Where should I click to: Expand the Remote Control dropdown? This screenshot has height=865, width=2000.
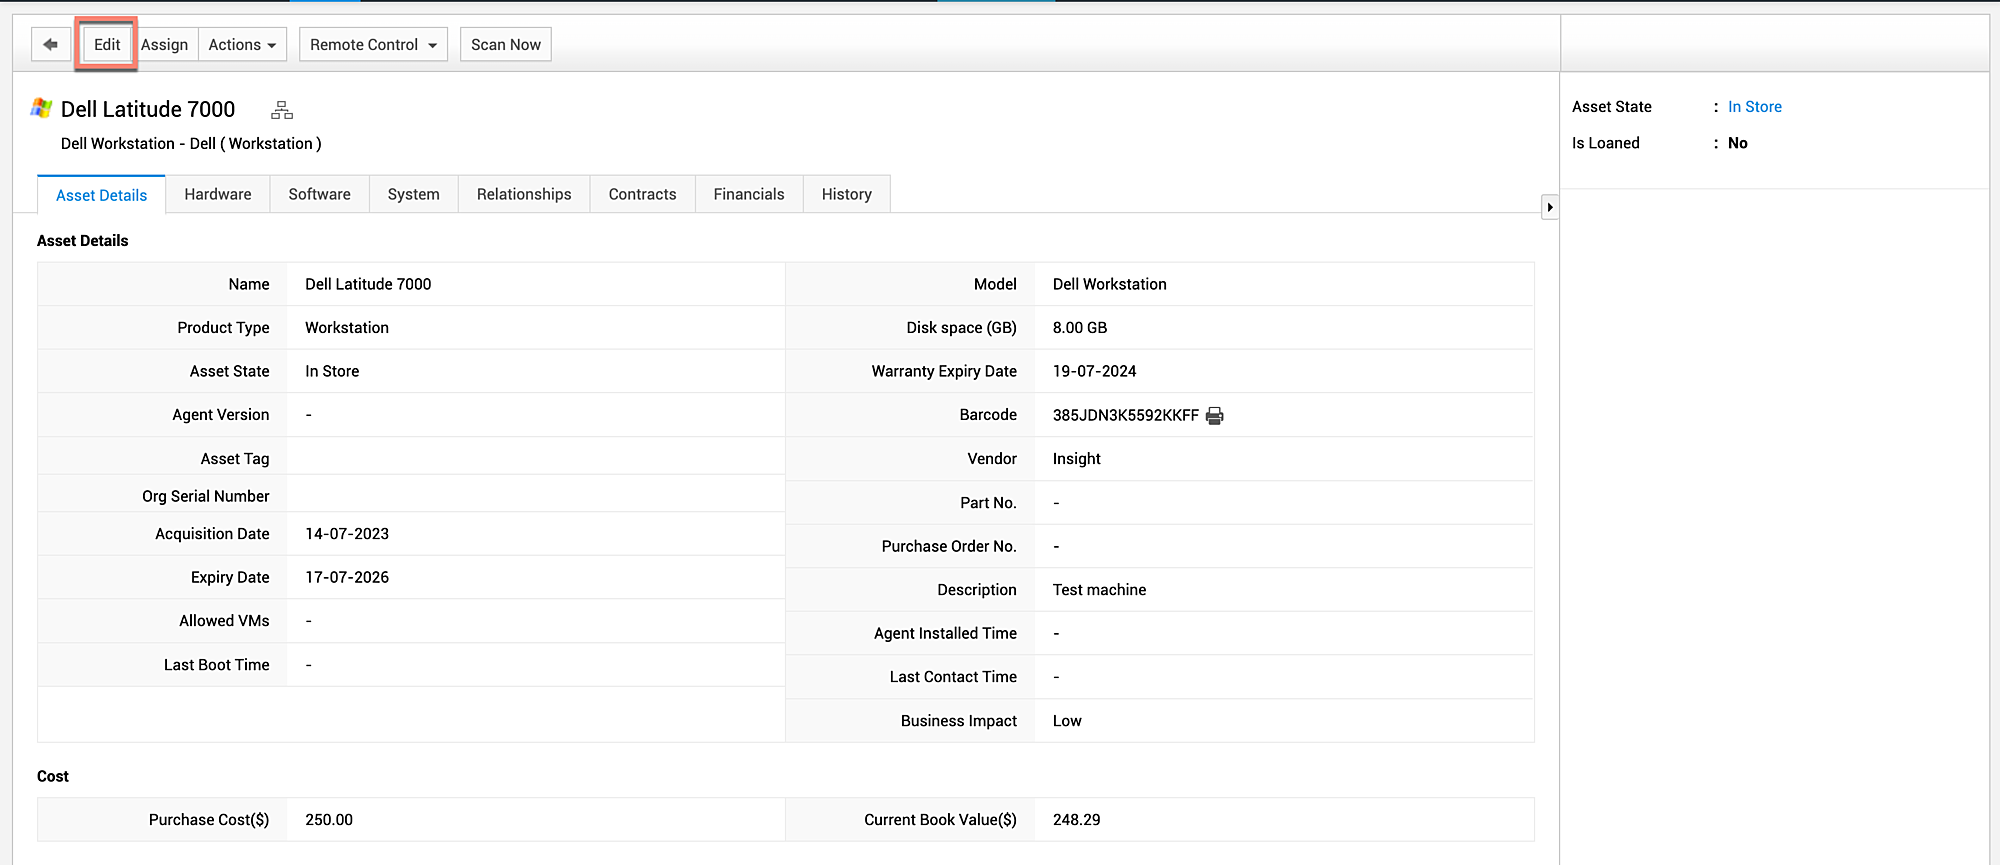click(x=373, y=45)
